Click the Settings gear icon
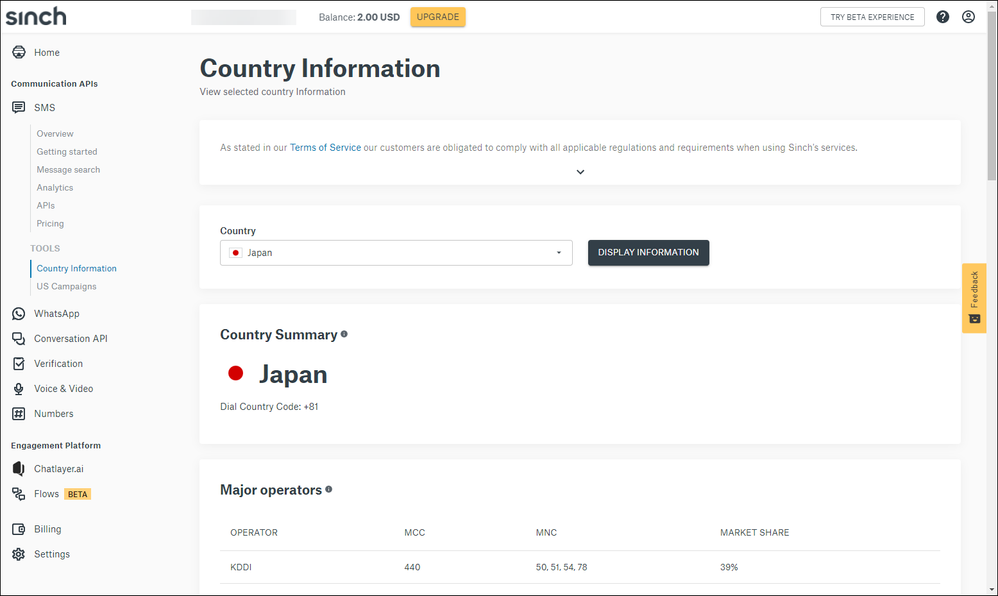998x596 pixels. [19, 554]
